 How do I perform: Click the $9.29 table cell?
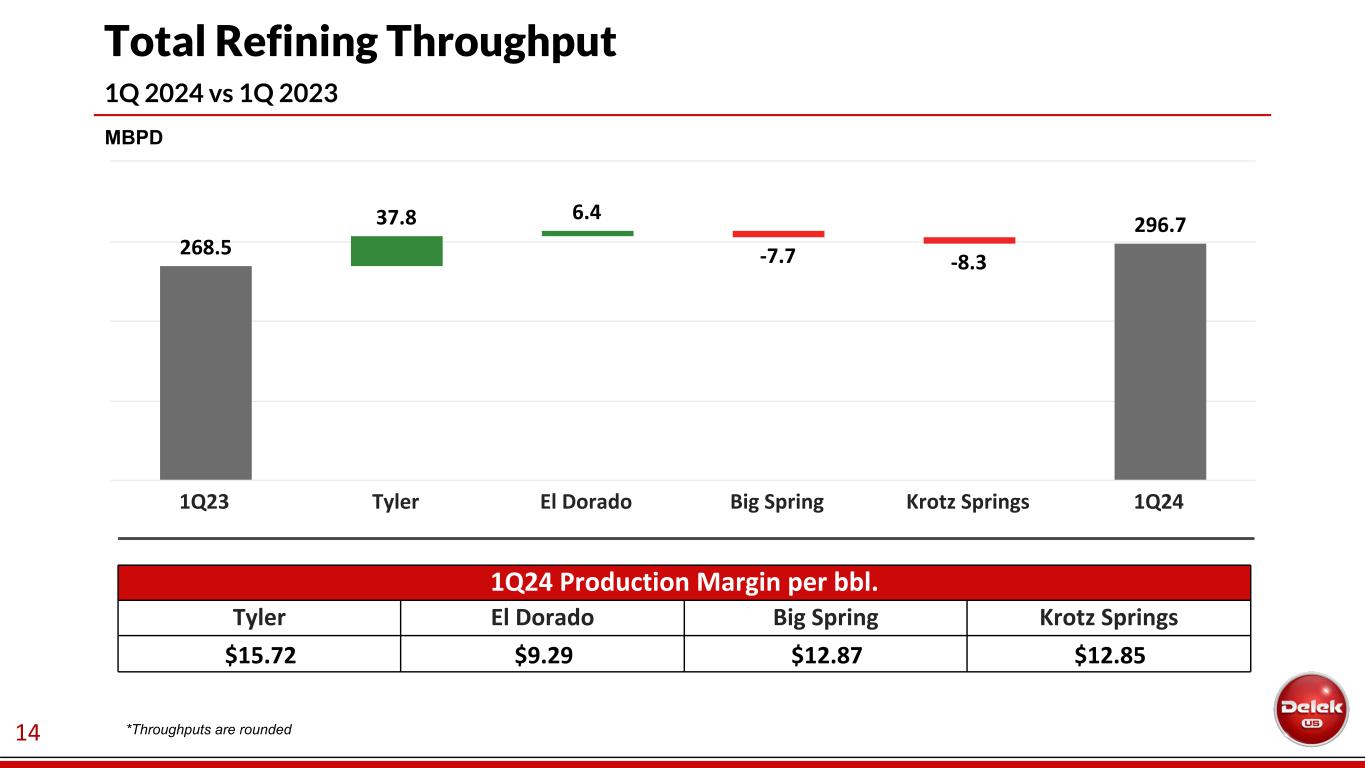[541, 653]
